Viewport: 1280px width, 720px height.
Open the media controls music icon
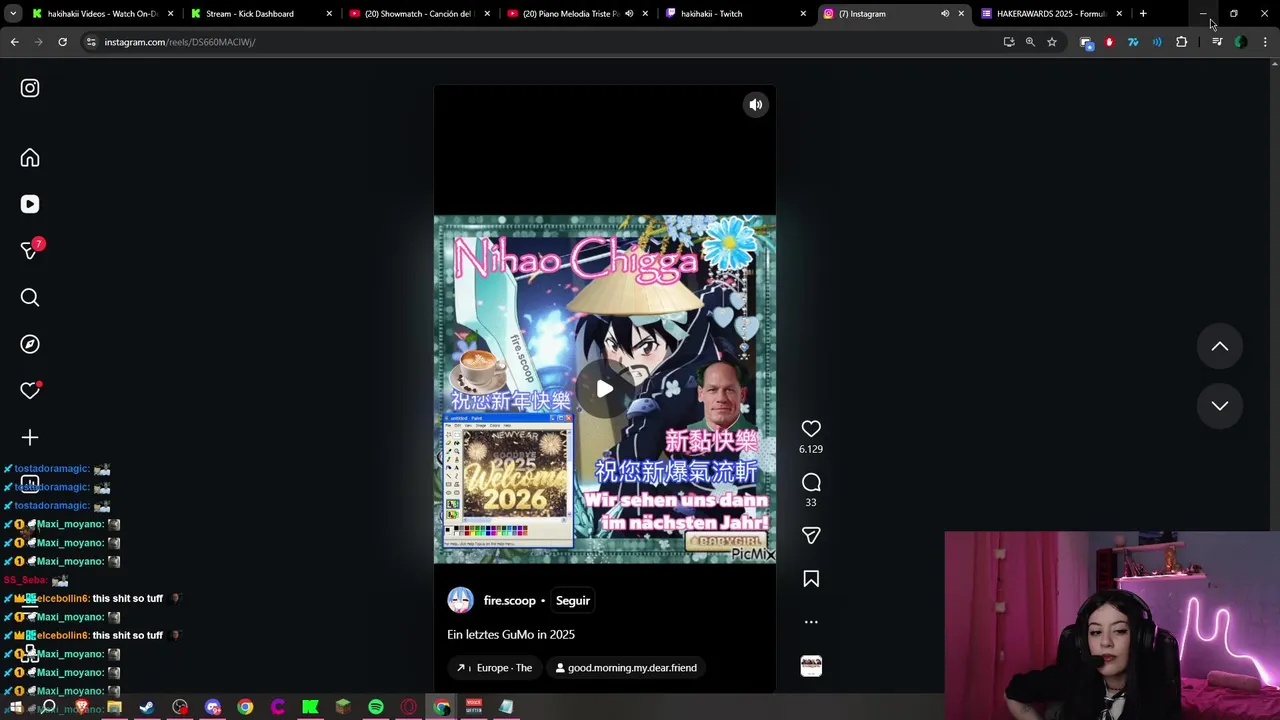click(1216, 42)
